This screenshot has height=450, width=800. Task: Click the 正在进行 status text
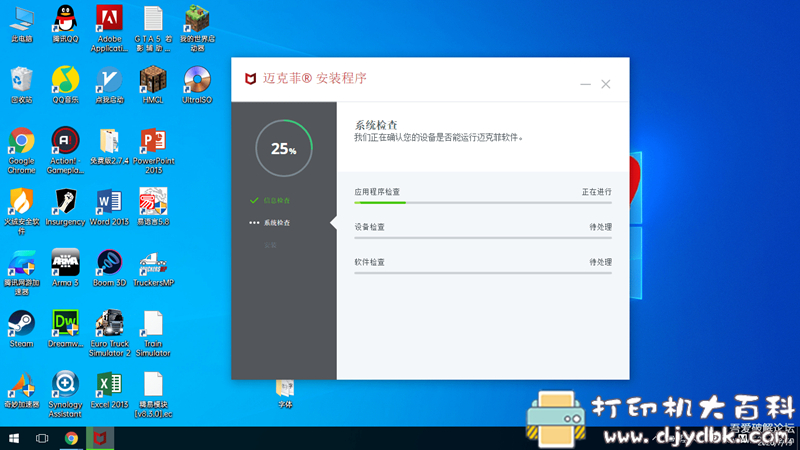tap(596, 192)
